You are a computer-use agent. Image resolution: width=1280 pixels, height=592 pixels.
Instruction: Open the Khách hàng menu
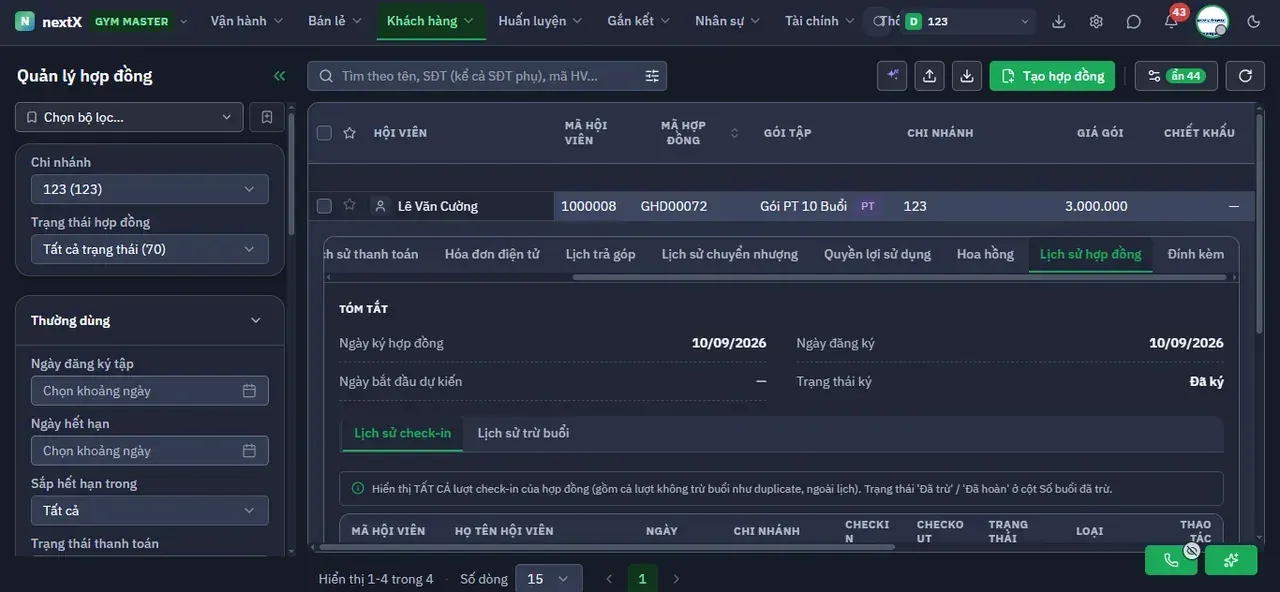click(x=430, y=21)
